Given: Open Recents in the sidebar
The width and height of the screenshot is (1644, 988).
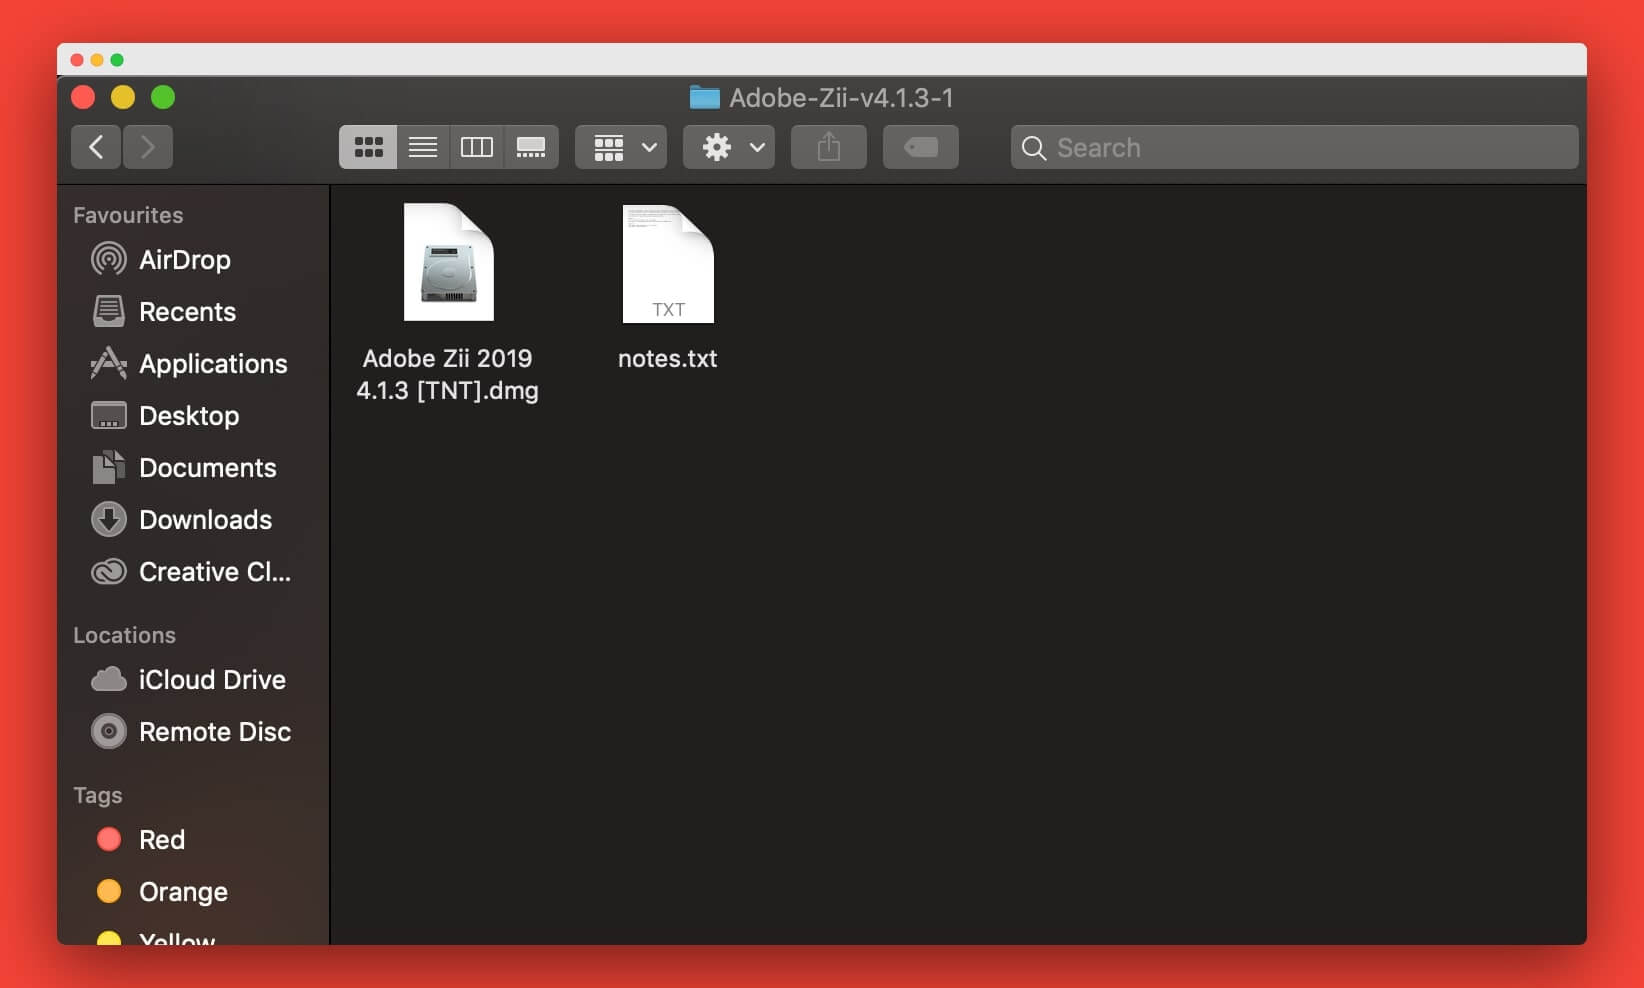Looking at the screenshot, I should coord(187,312).
